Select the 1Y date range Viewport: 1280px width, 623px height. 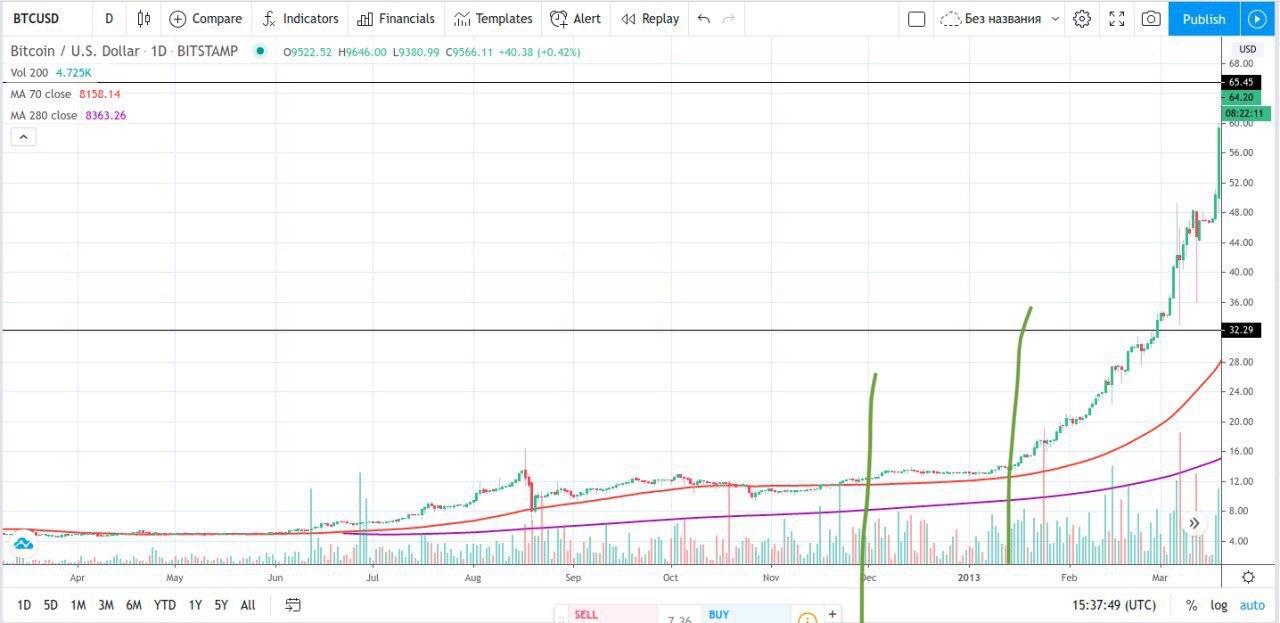195,605
